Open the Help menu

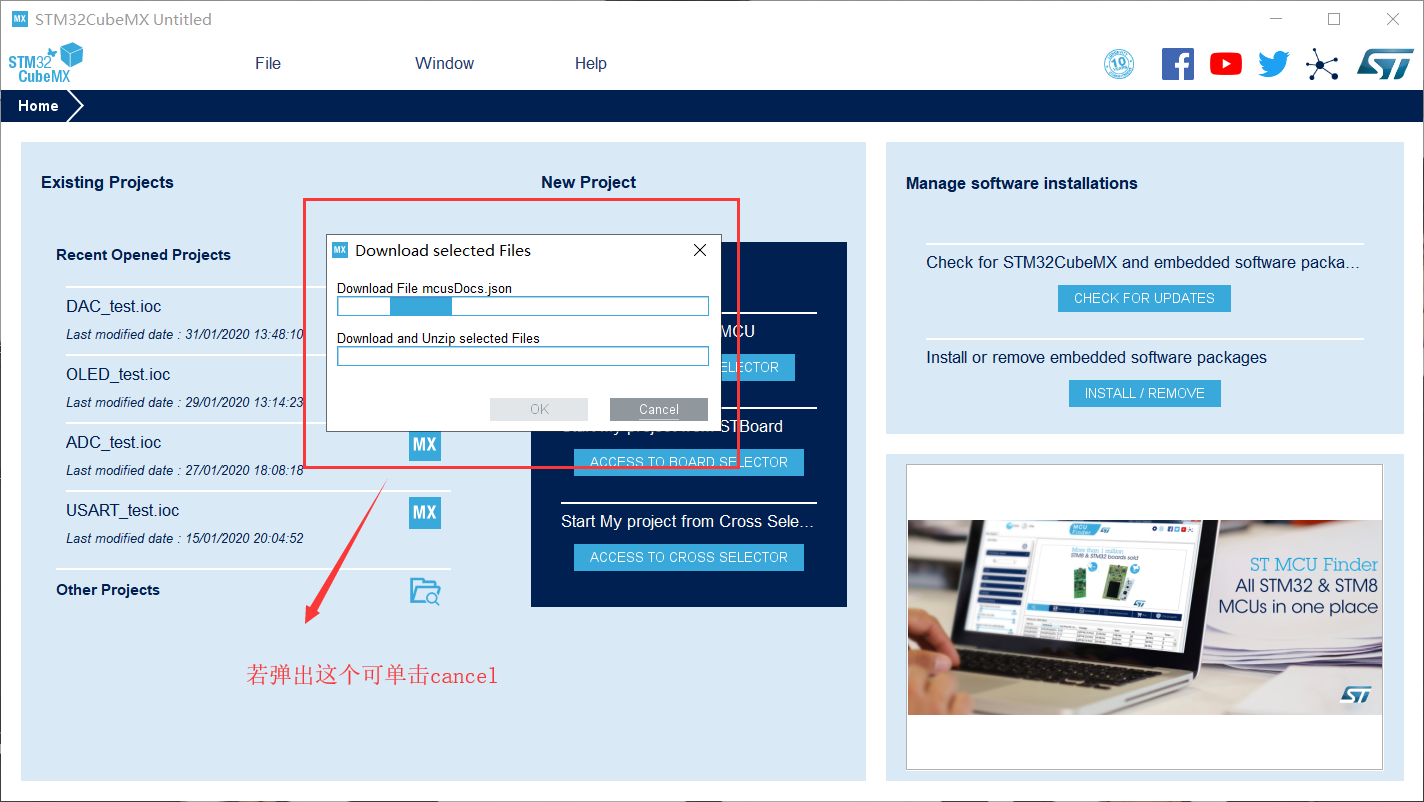coord(591,63)
